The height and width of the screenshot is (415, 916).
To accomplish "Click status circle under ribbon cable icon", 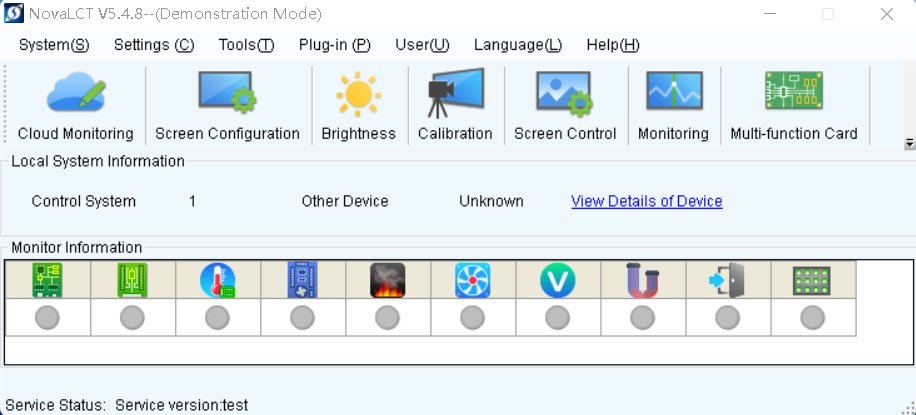I will (643, 318).
